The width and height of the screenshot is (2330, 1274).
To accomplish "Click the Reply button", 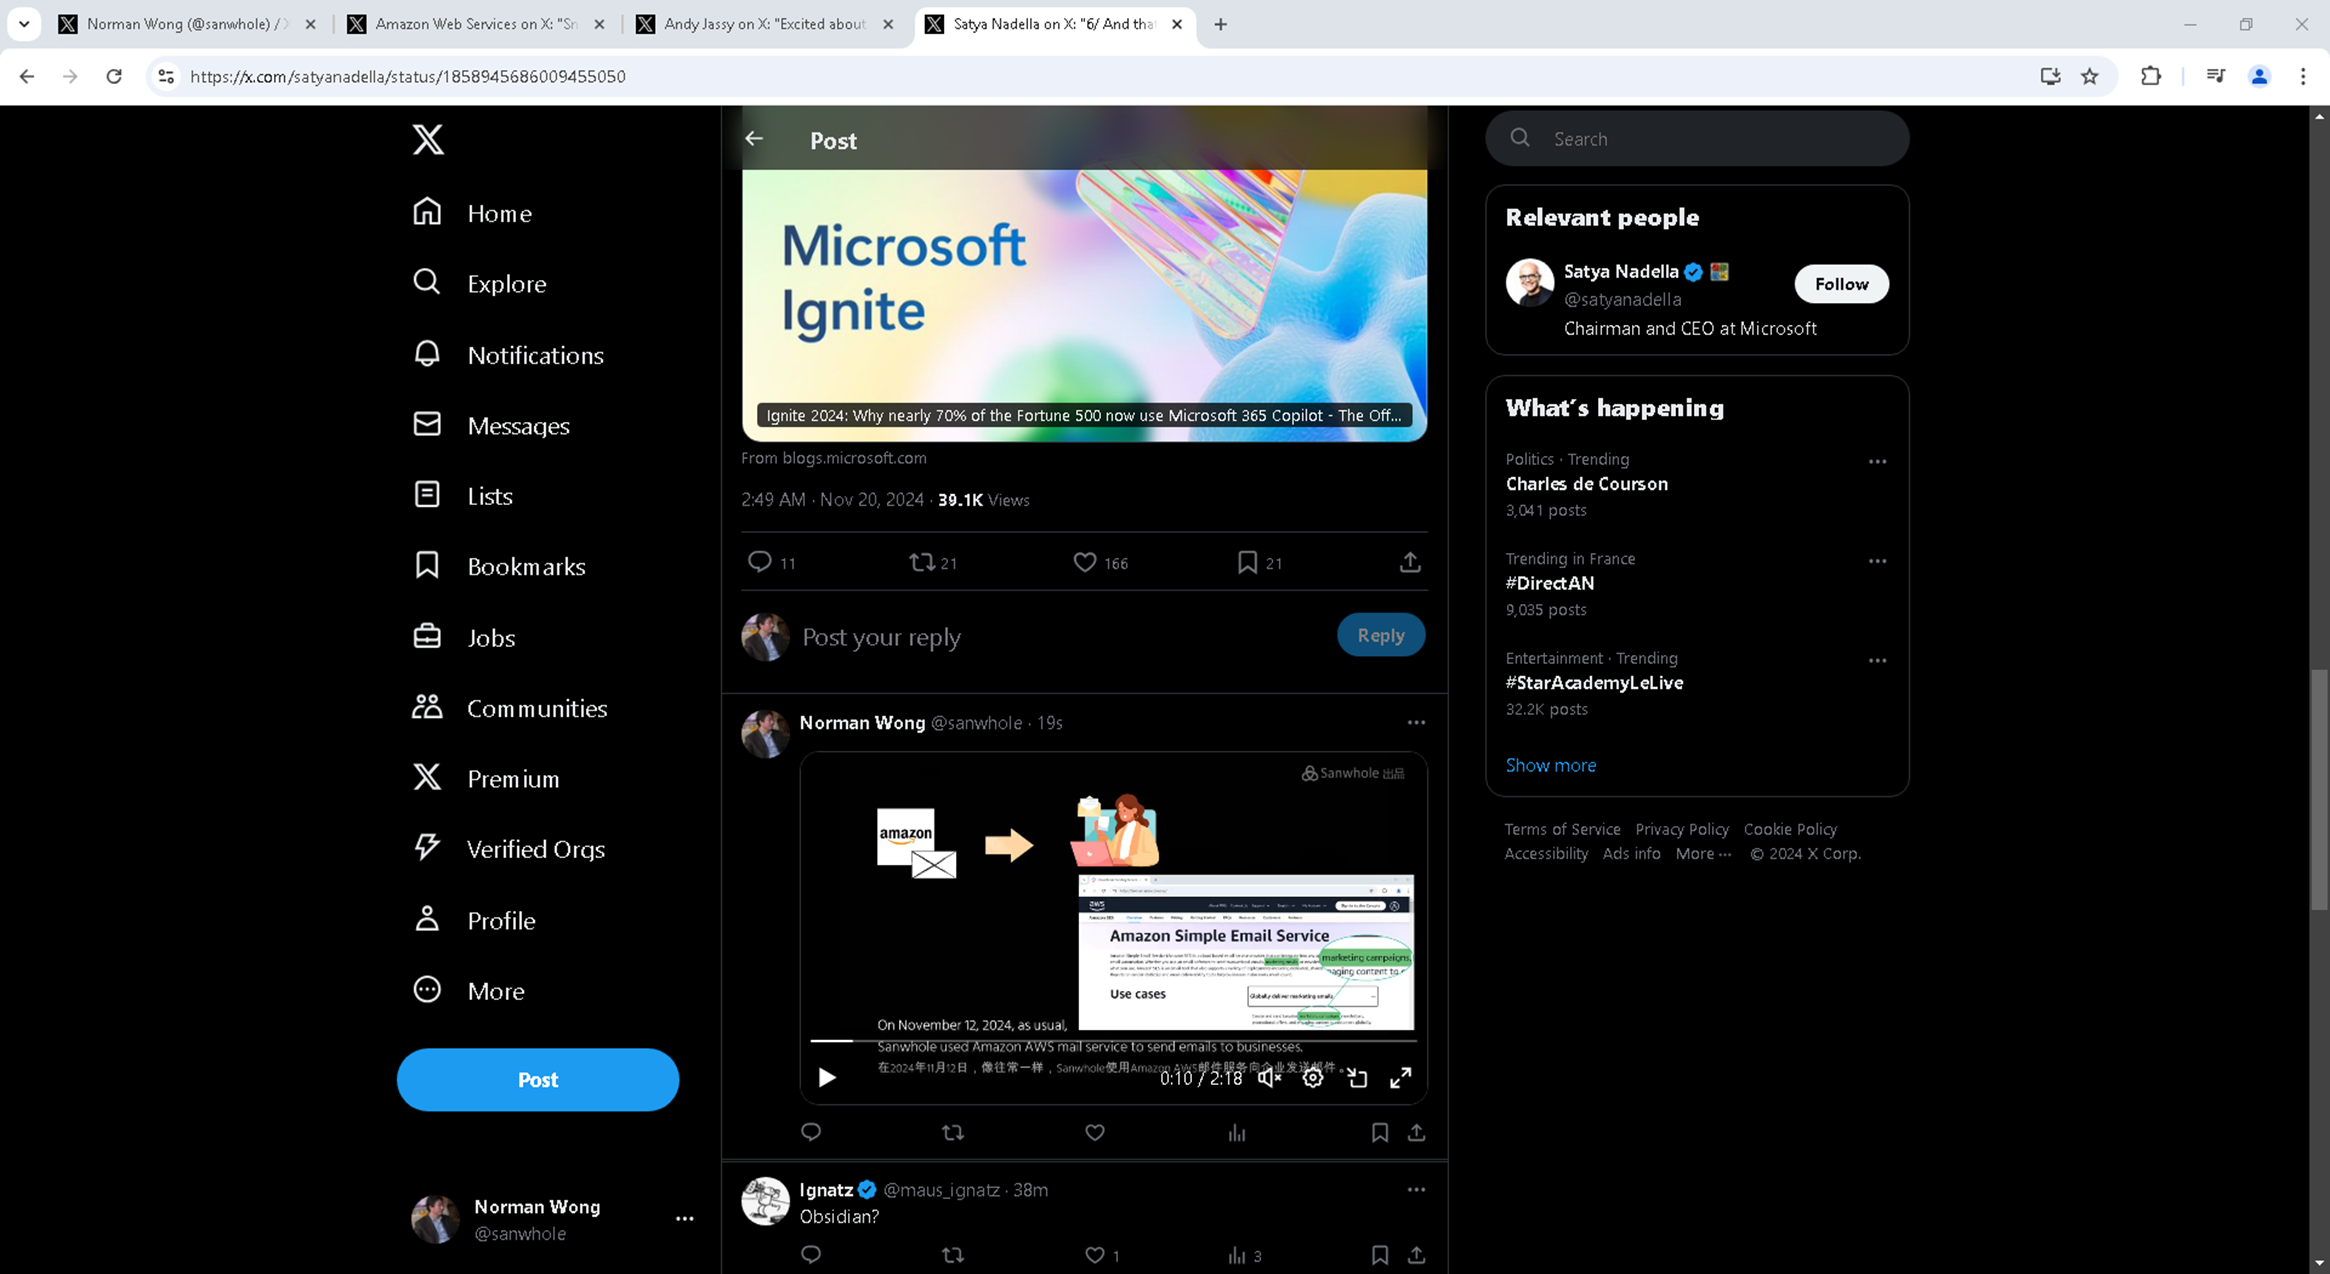I will coord(1381,635).
